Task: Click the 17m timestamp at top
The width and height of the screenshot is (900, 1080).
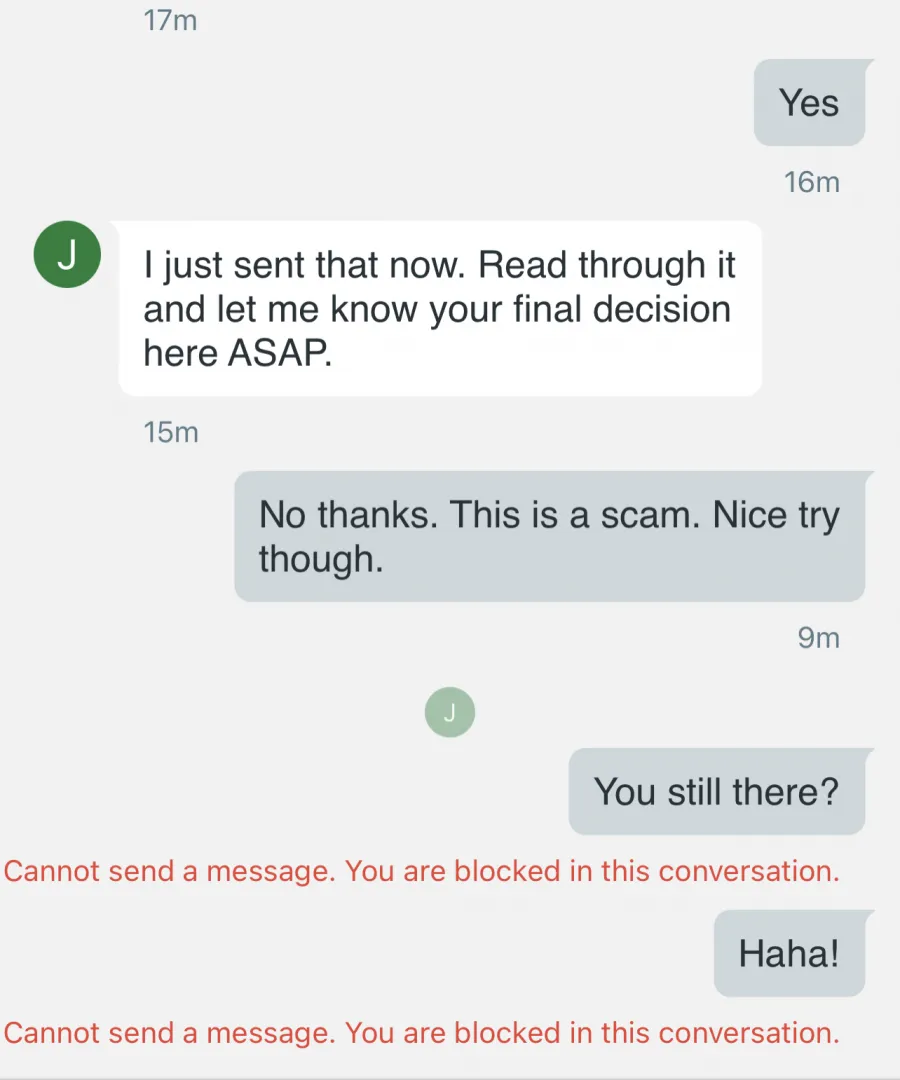Action: coord(170,20)
